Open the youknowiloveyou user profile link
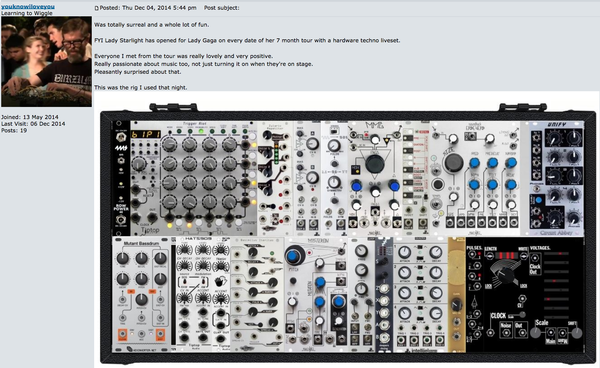 [x=28, y=6]
